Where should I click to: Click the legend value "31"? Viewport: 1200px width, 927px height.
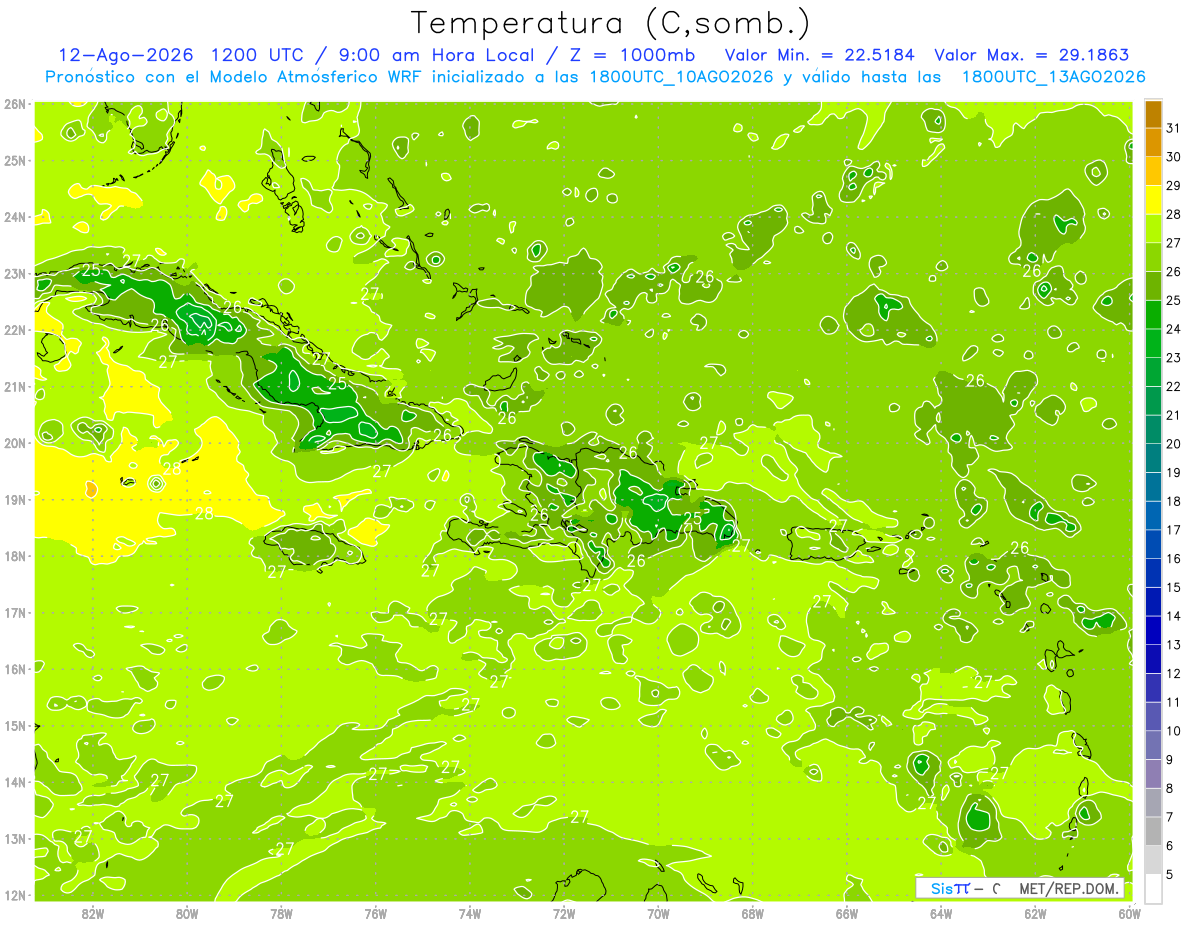point(1174,128)
